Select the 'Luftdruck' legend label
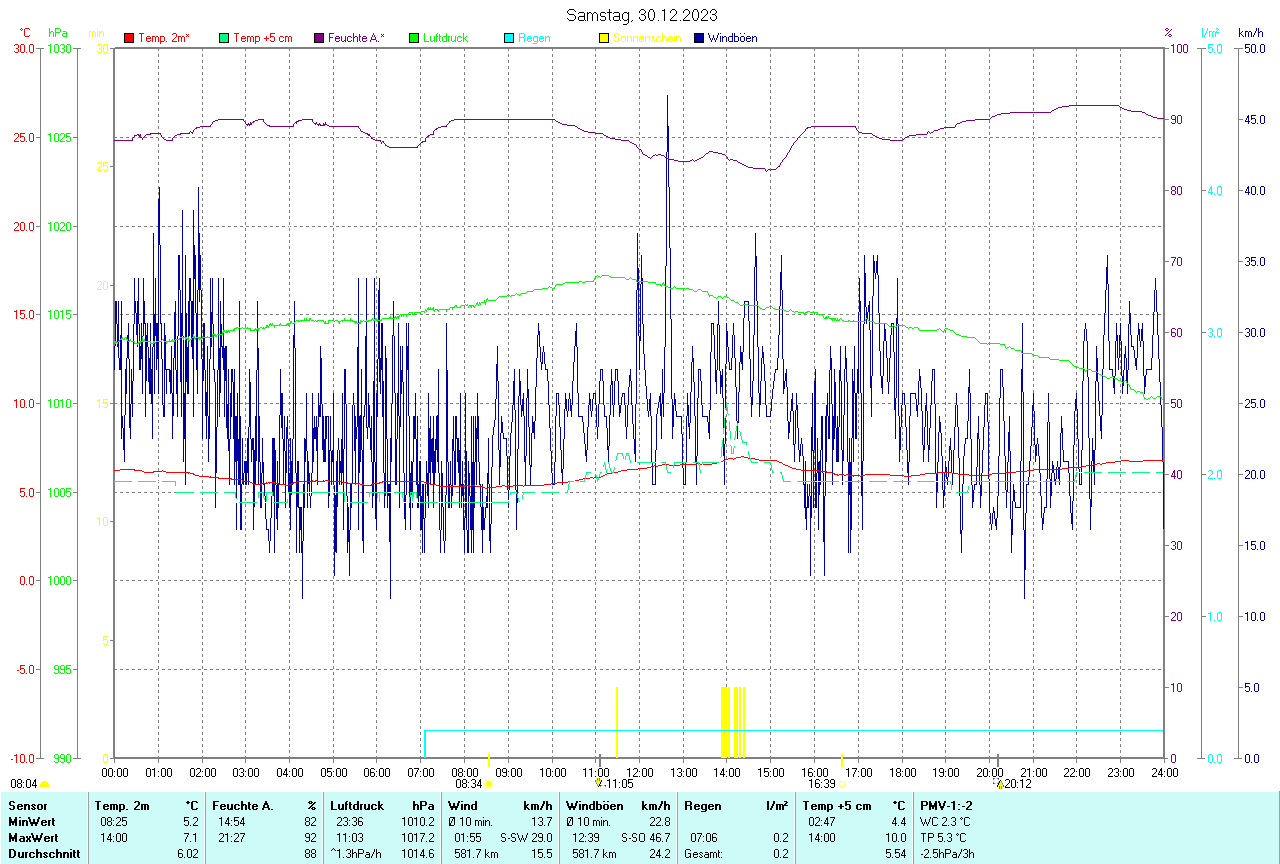This screenshot has width=1280, height=864. coord(446,38)
